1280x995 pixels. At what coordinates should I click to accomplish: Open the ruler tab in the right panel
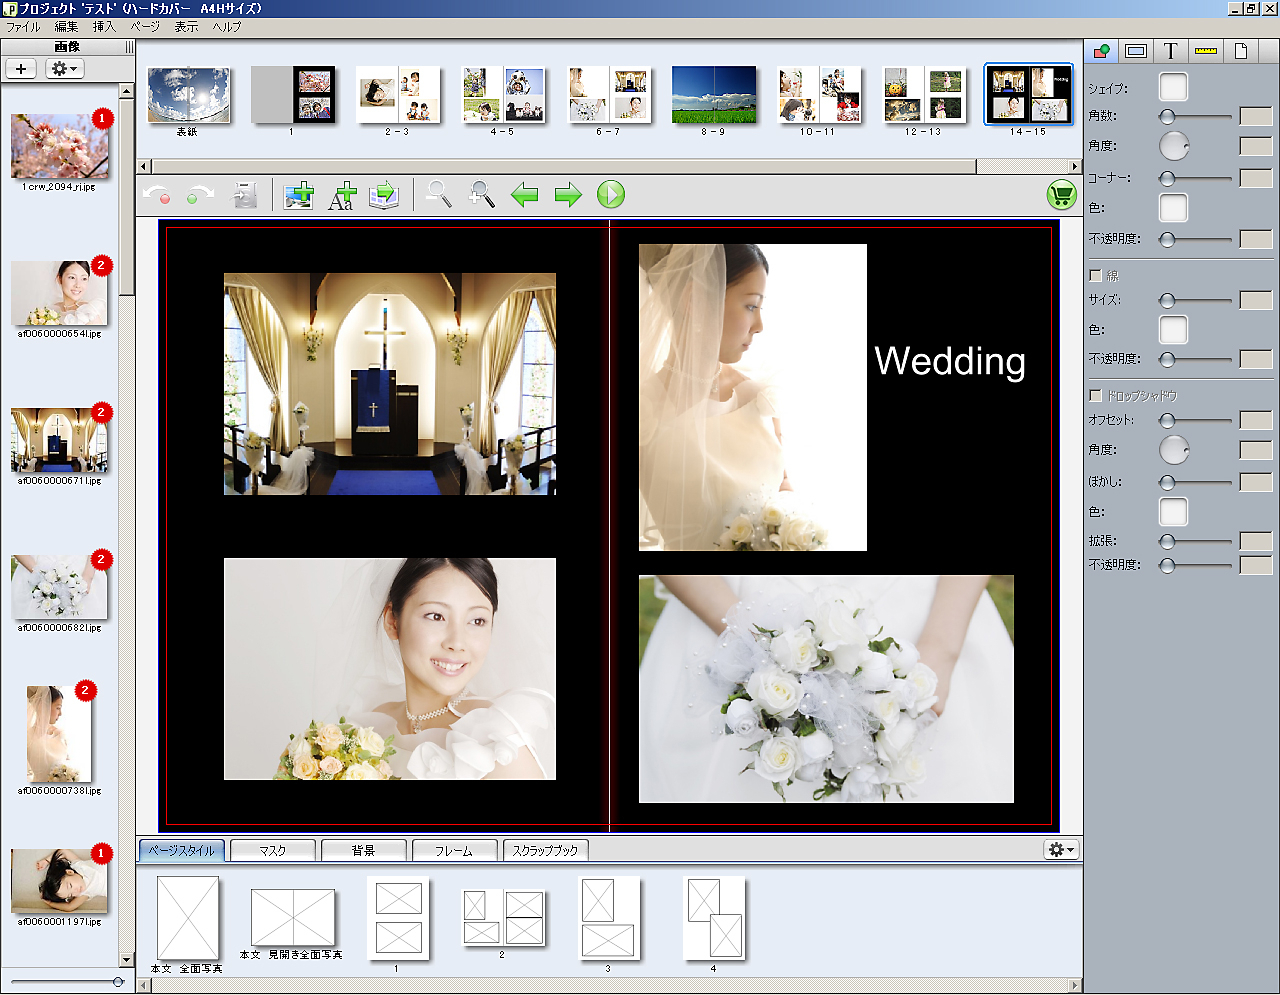(1205, 50)
